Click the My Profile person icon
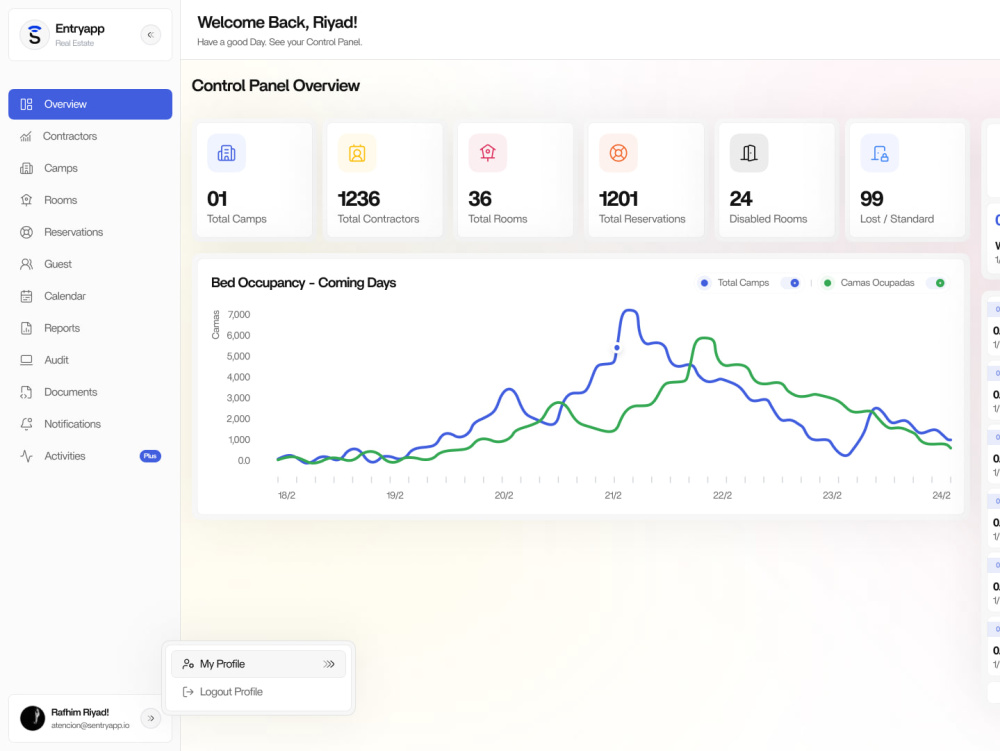The height and width of the screenshot is (751, 1000). (x=188, y=664)
